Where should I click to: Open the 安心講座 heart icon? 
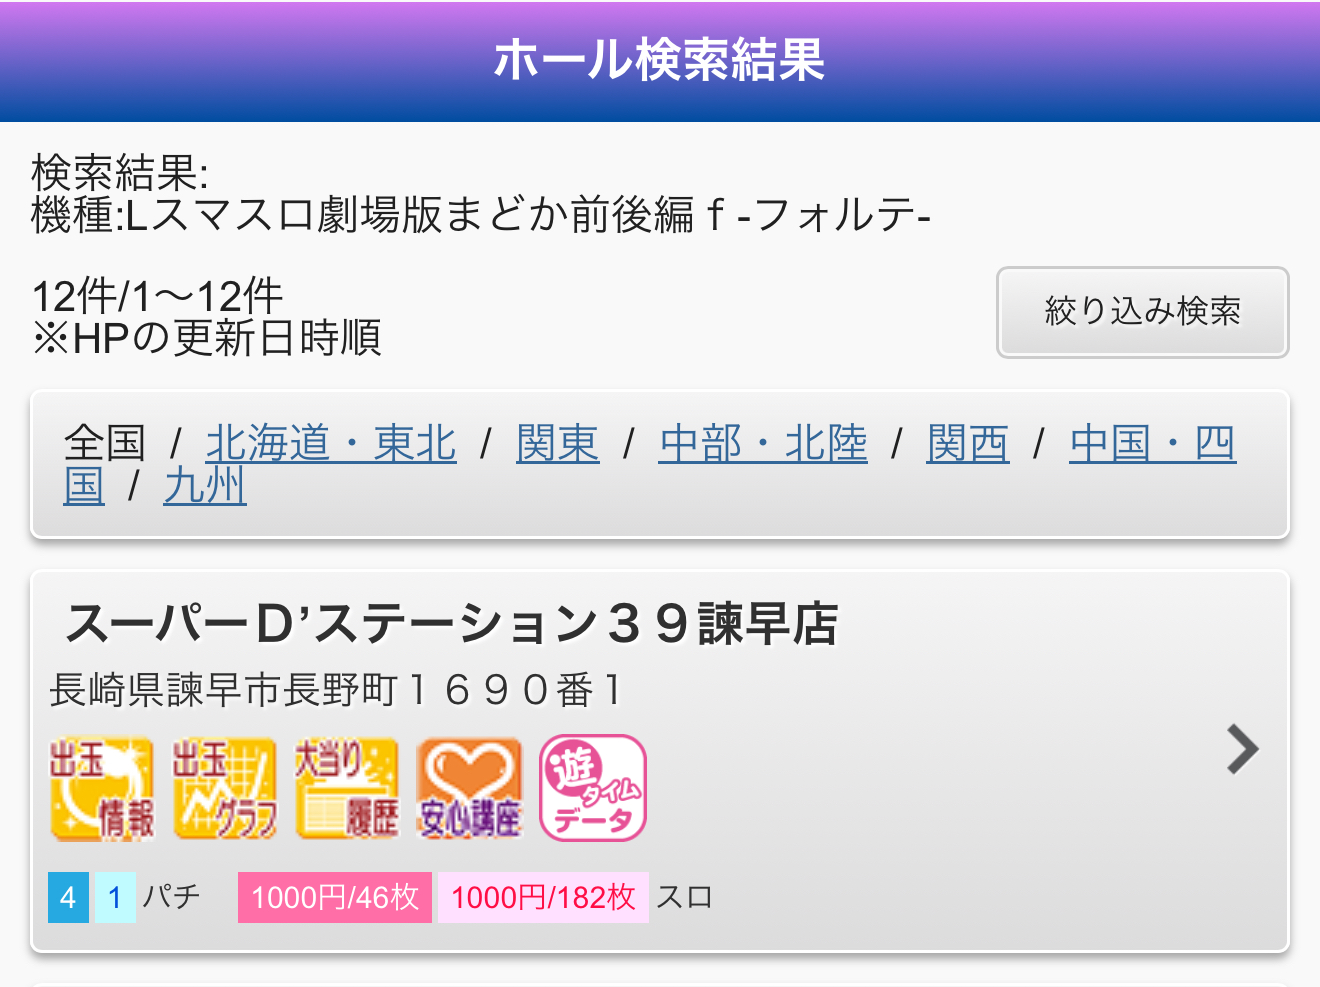click(470, 789)
